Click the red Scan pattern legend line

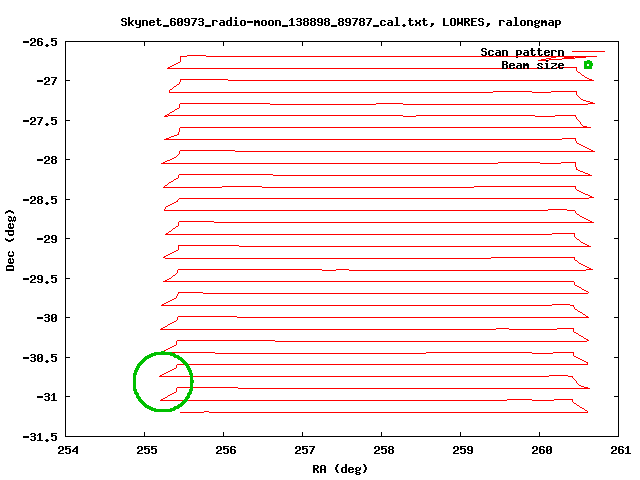pos(587,52)
